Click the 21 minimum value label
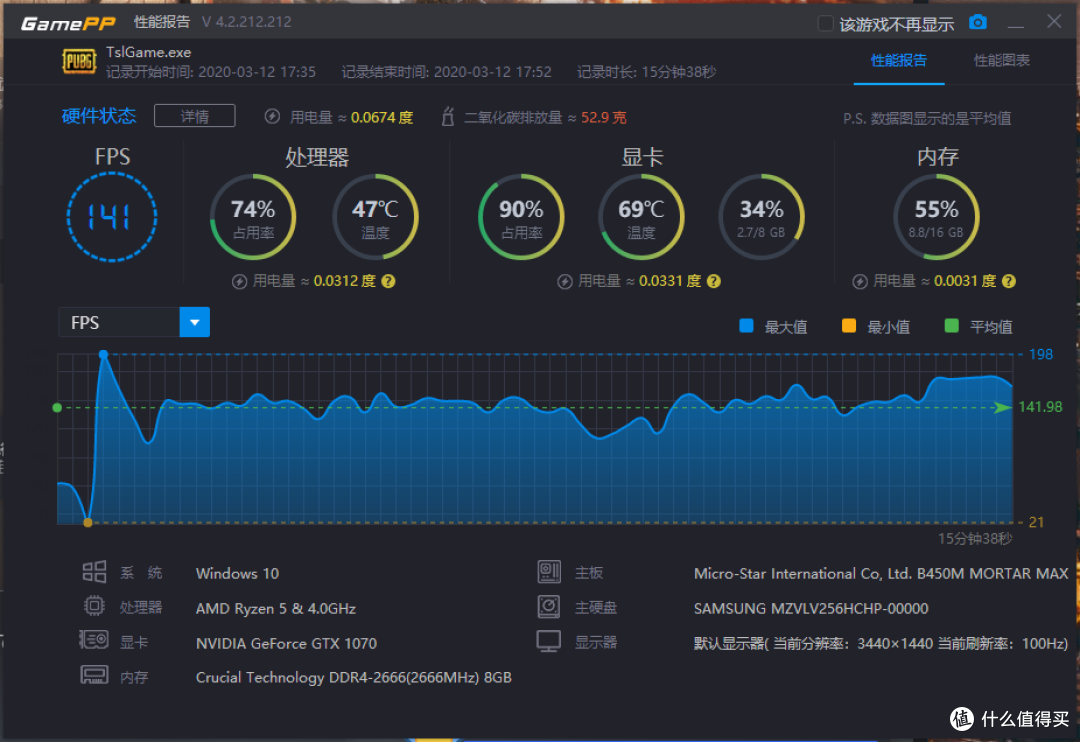1080x742 pixels. pyautogui.click(x=1036, y=522)
